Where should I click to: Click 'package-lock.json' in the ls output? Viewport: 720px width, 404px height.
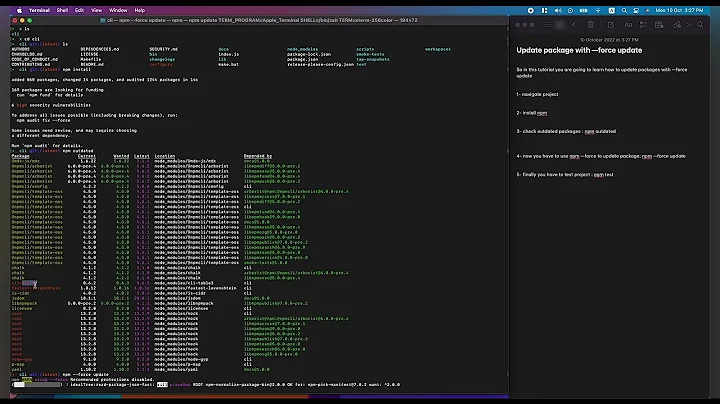[x=309, y=54]
